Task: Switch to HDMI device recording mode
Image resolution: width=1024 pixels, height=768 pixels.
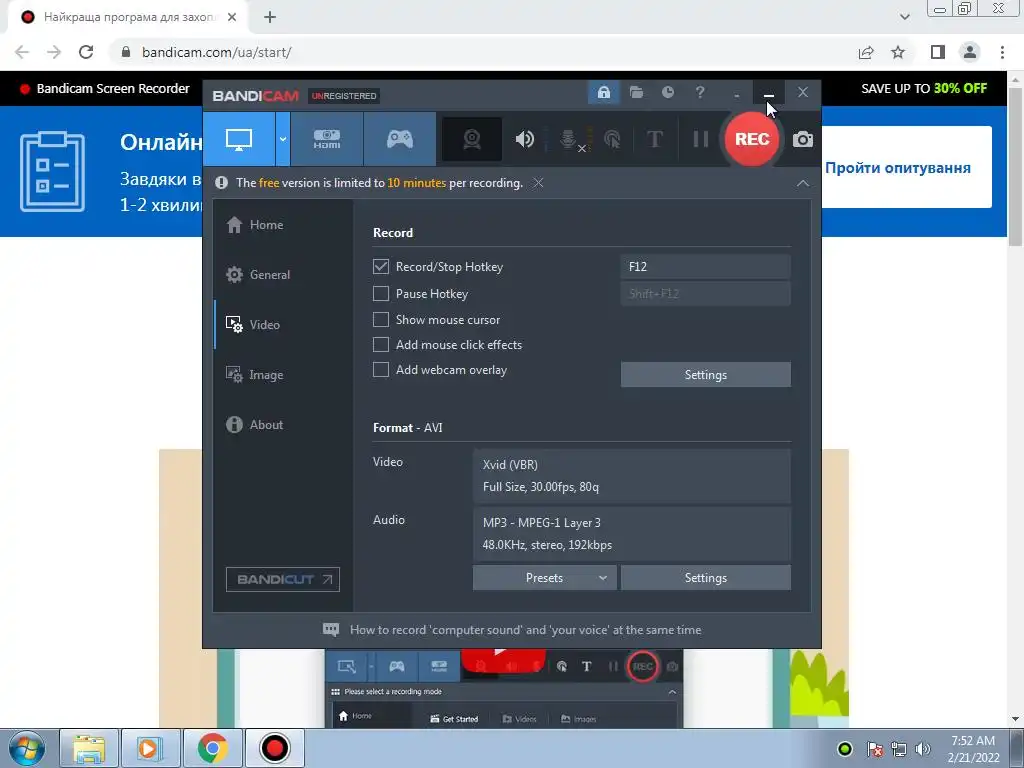Action: pos(327,139)
